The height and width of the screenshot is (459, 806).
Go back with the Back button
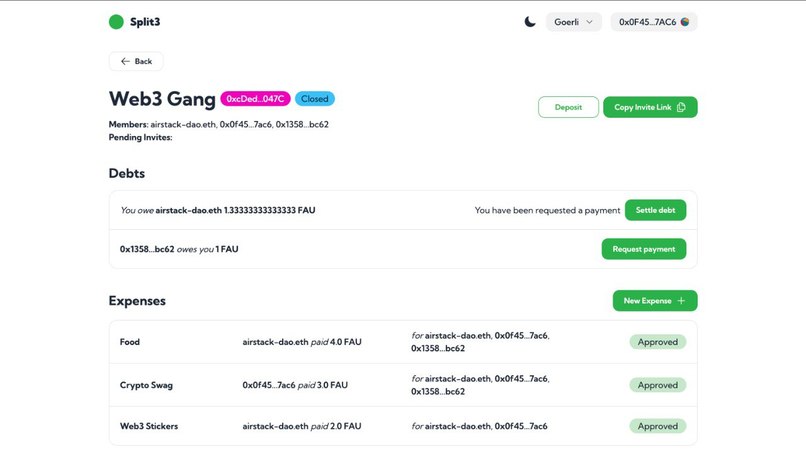(136, 61)
